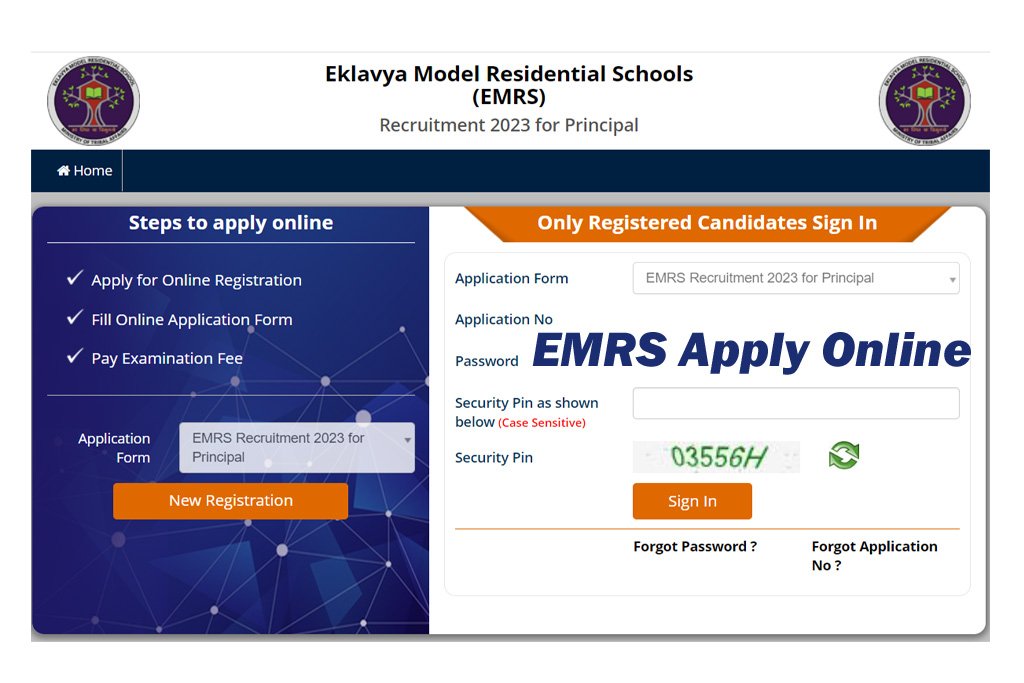Click the EMRS Apply Online overlay text

751,350
